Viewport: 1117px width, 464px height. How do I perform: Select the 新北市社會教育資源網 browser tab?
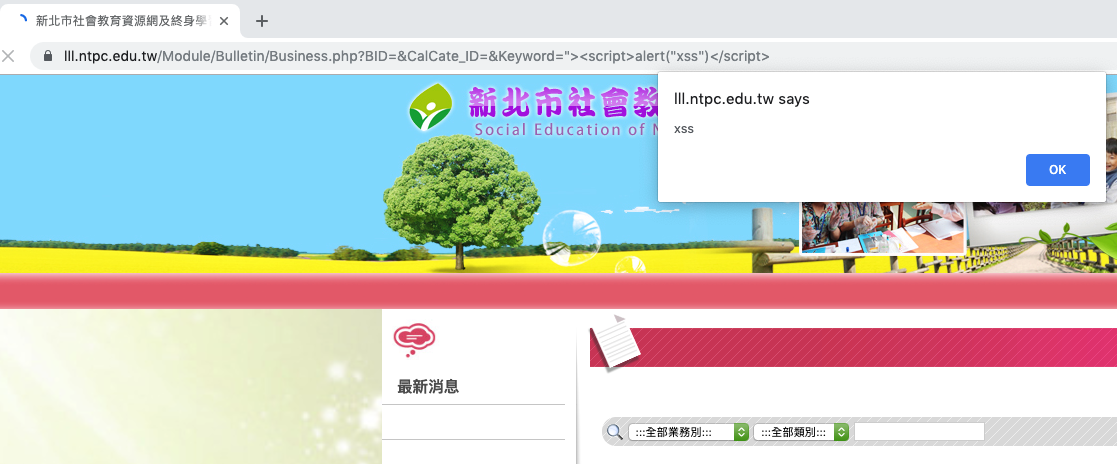(x=121, y=21)
